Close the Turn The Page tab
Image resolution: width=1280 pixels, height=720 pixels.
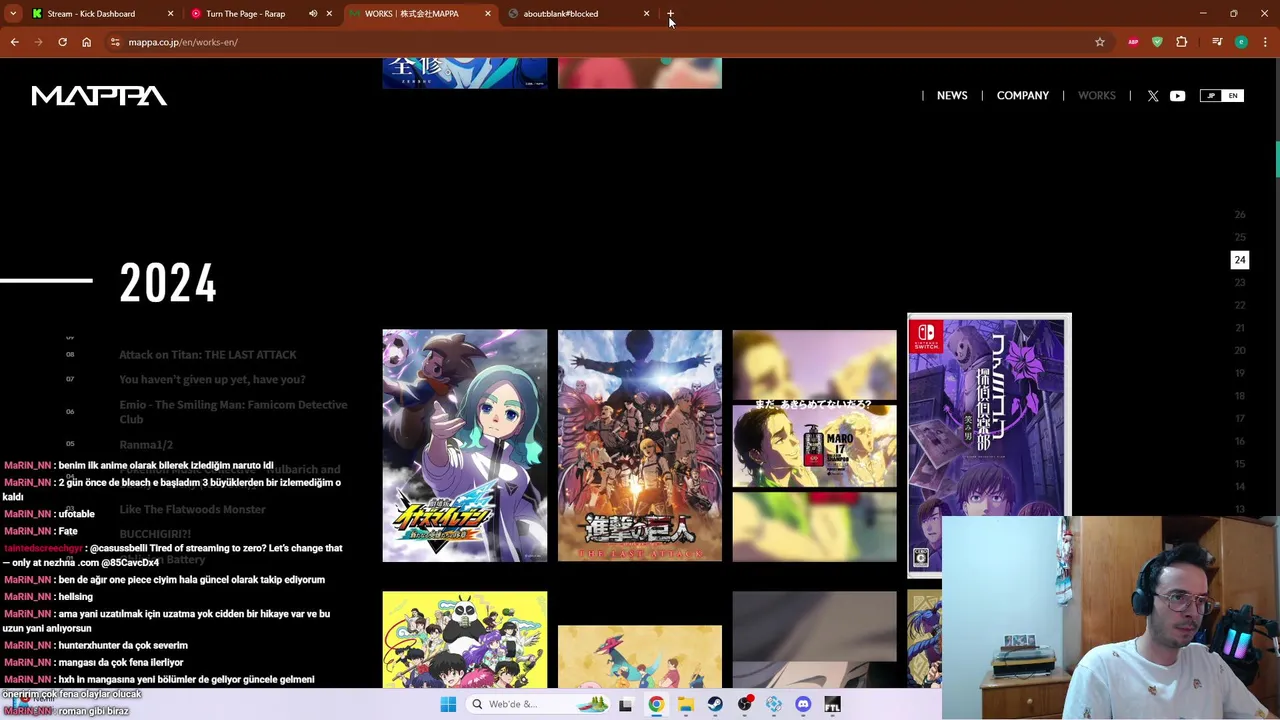pos(329,14)
